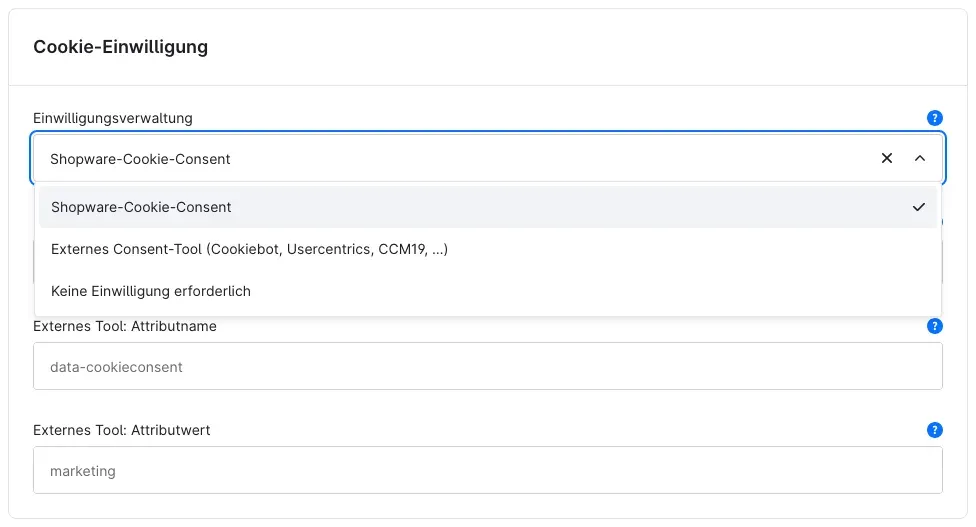Open help for Externes Tool: Attributname
Viewport: 976px width, 527px height.
(x=934, y=326)
